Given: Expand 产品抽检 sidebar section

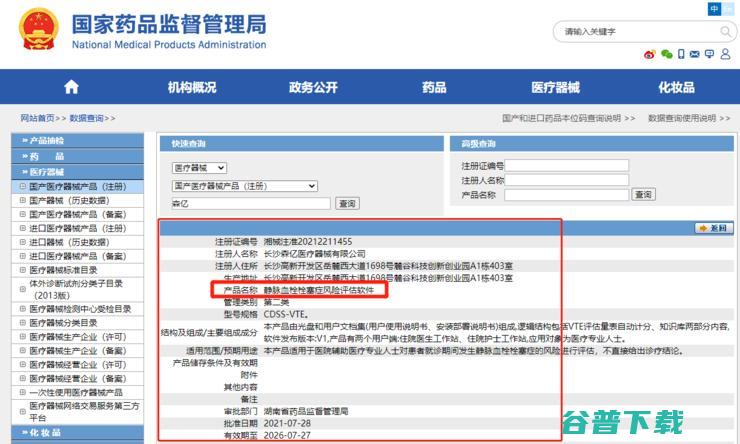Looking at the screenshot, I should coord(77,140).
